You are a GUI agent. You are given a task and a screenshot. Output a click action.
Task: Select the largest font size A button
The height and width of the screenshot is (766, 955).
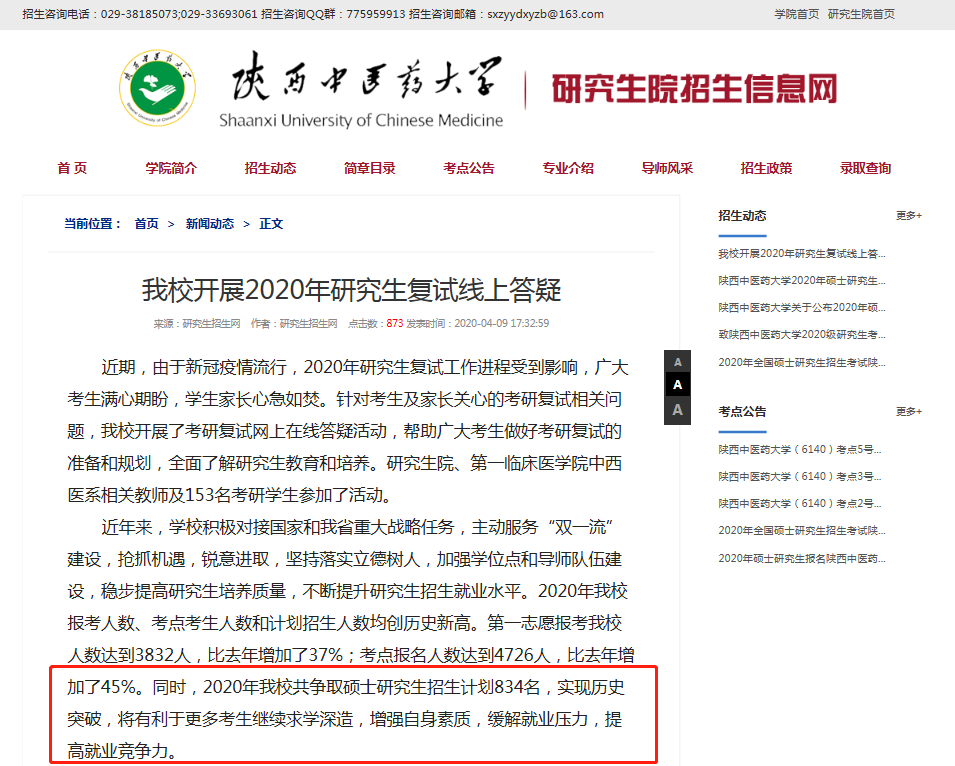(x=678, y=410)
